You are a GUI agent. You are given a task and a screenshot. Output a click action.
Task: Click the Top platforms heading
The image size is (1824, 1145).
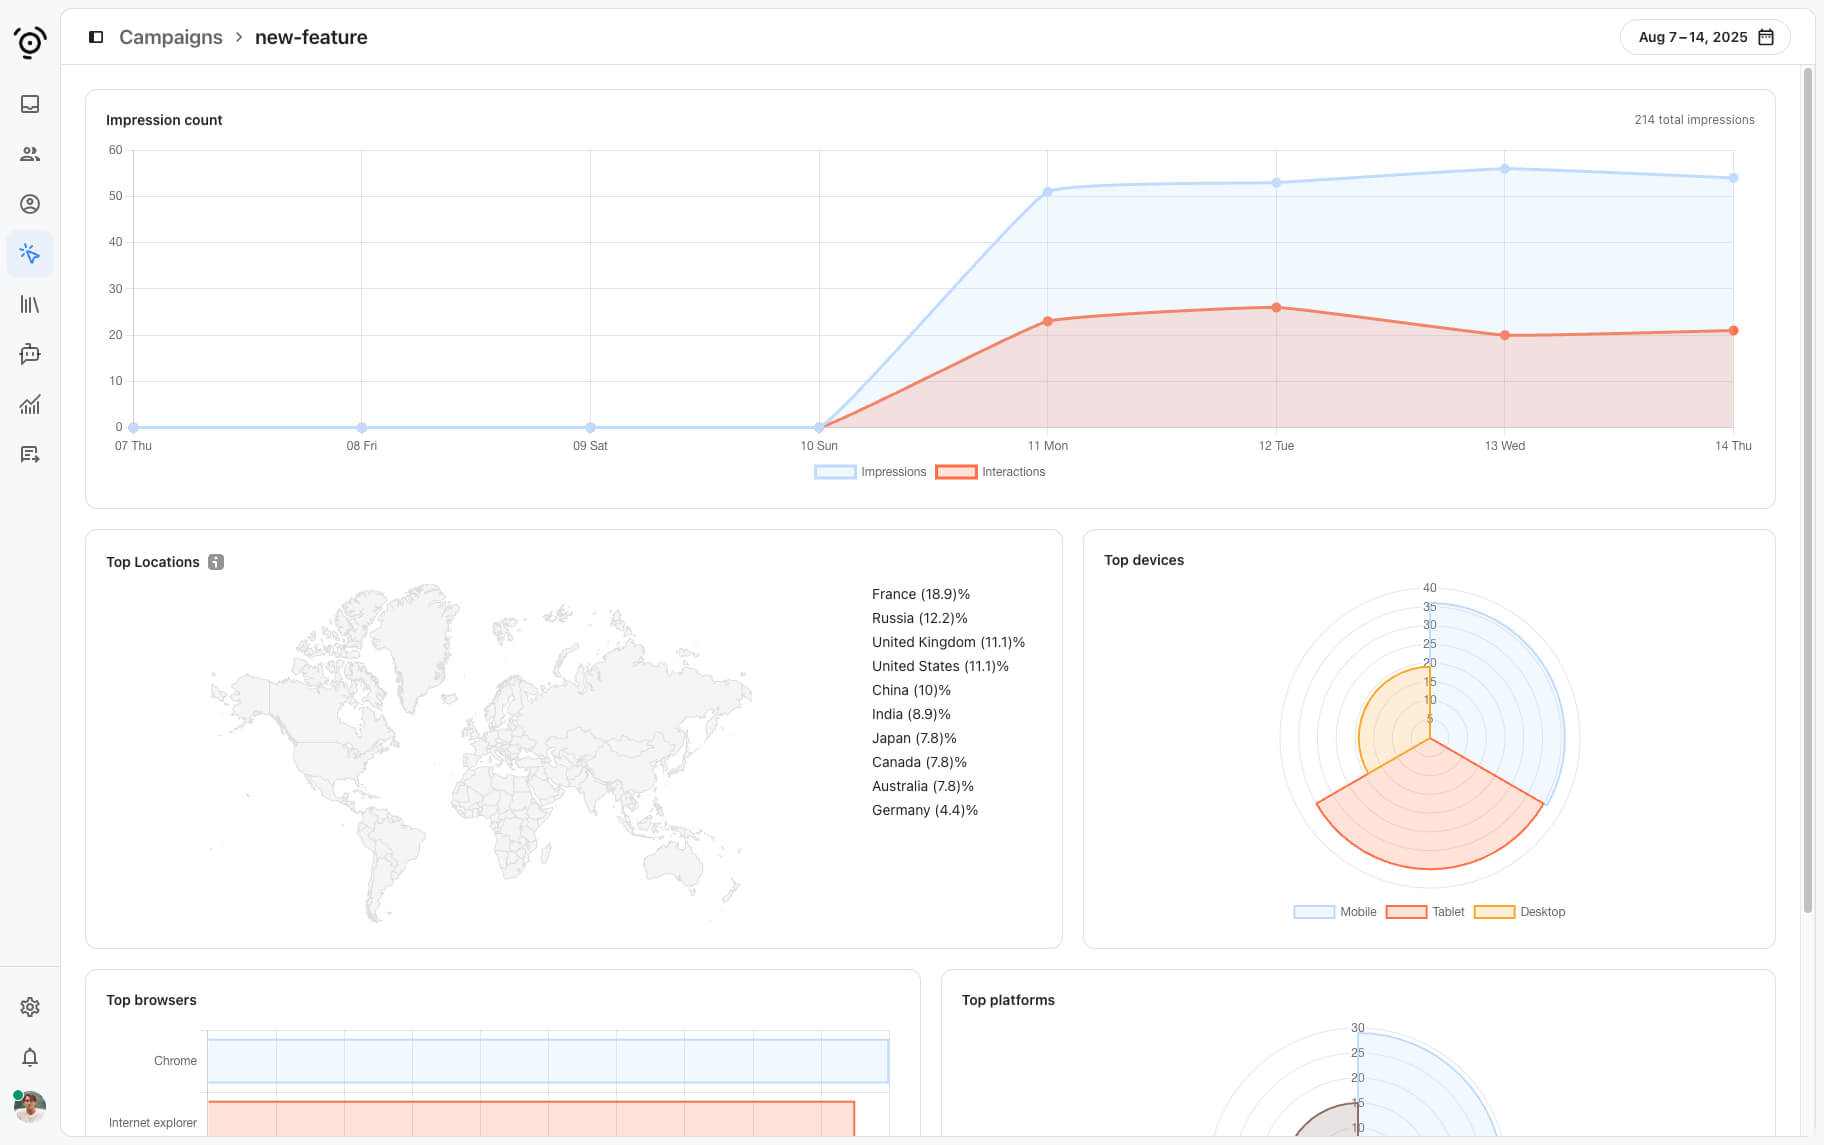[x=1008, y=1000]
